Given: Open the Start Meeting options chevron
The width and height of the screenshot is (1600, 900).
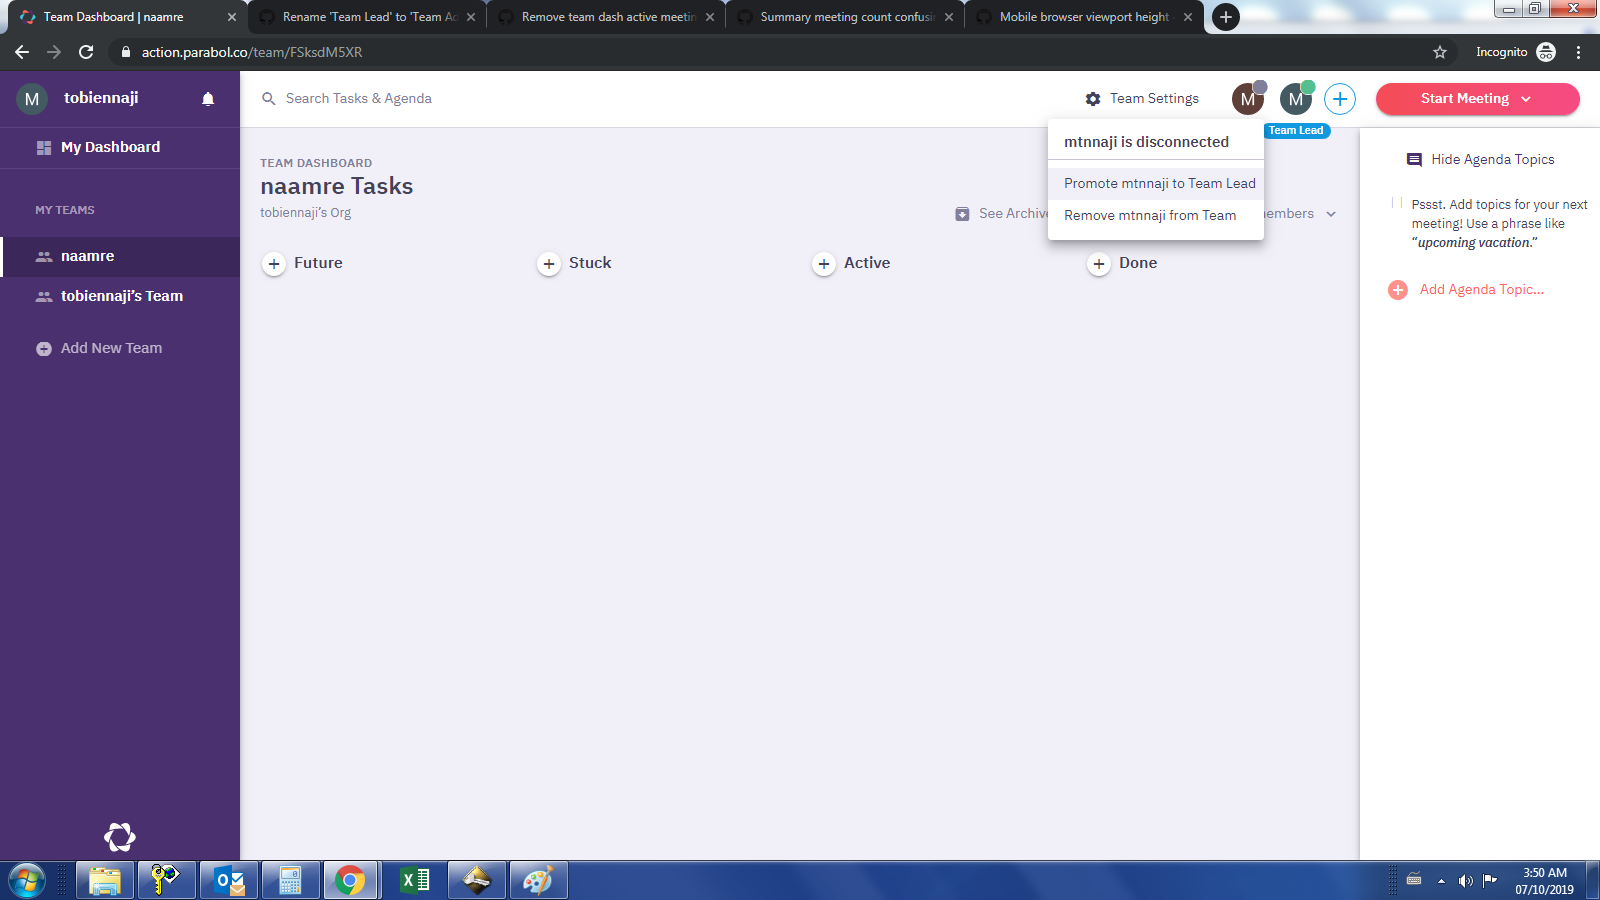Looking at the screenshot, I should (x=1526, y=99).
